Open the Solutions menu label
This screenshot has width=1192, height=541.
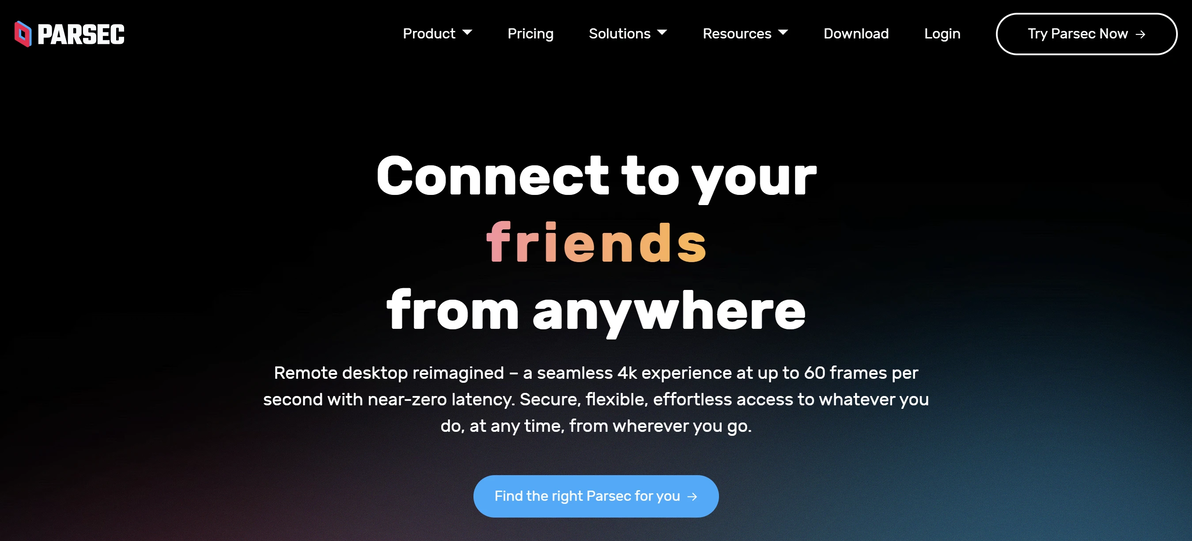pos(620,33)
